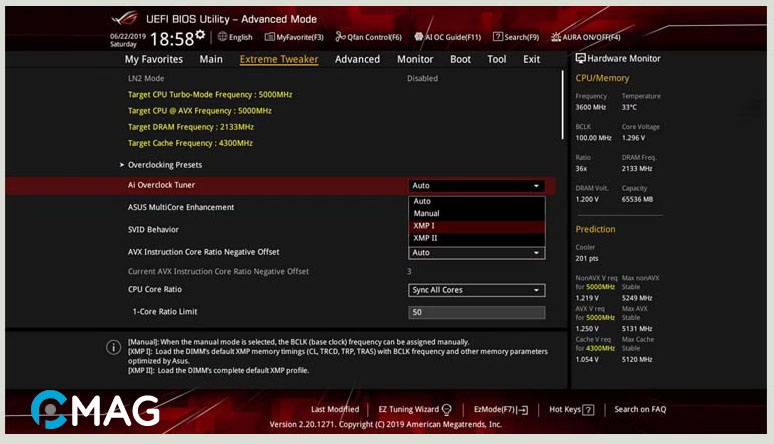Select XMP II option
Viewport: 774px width, 444px height.
pyautogui.click(x=476, y=238)
